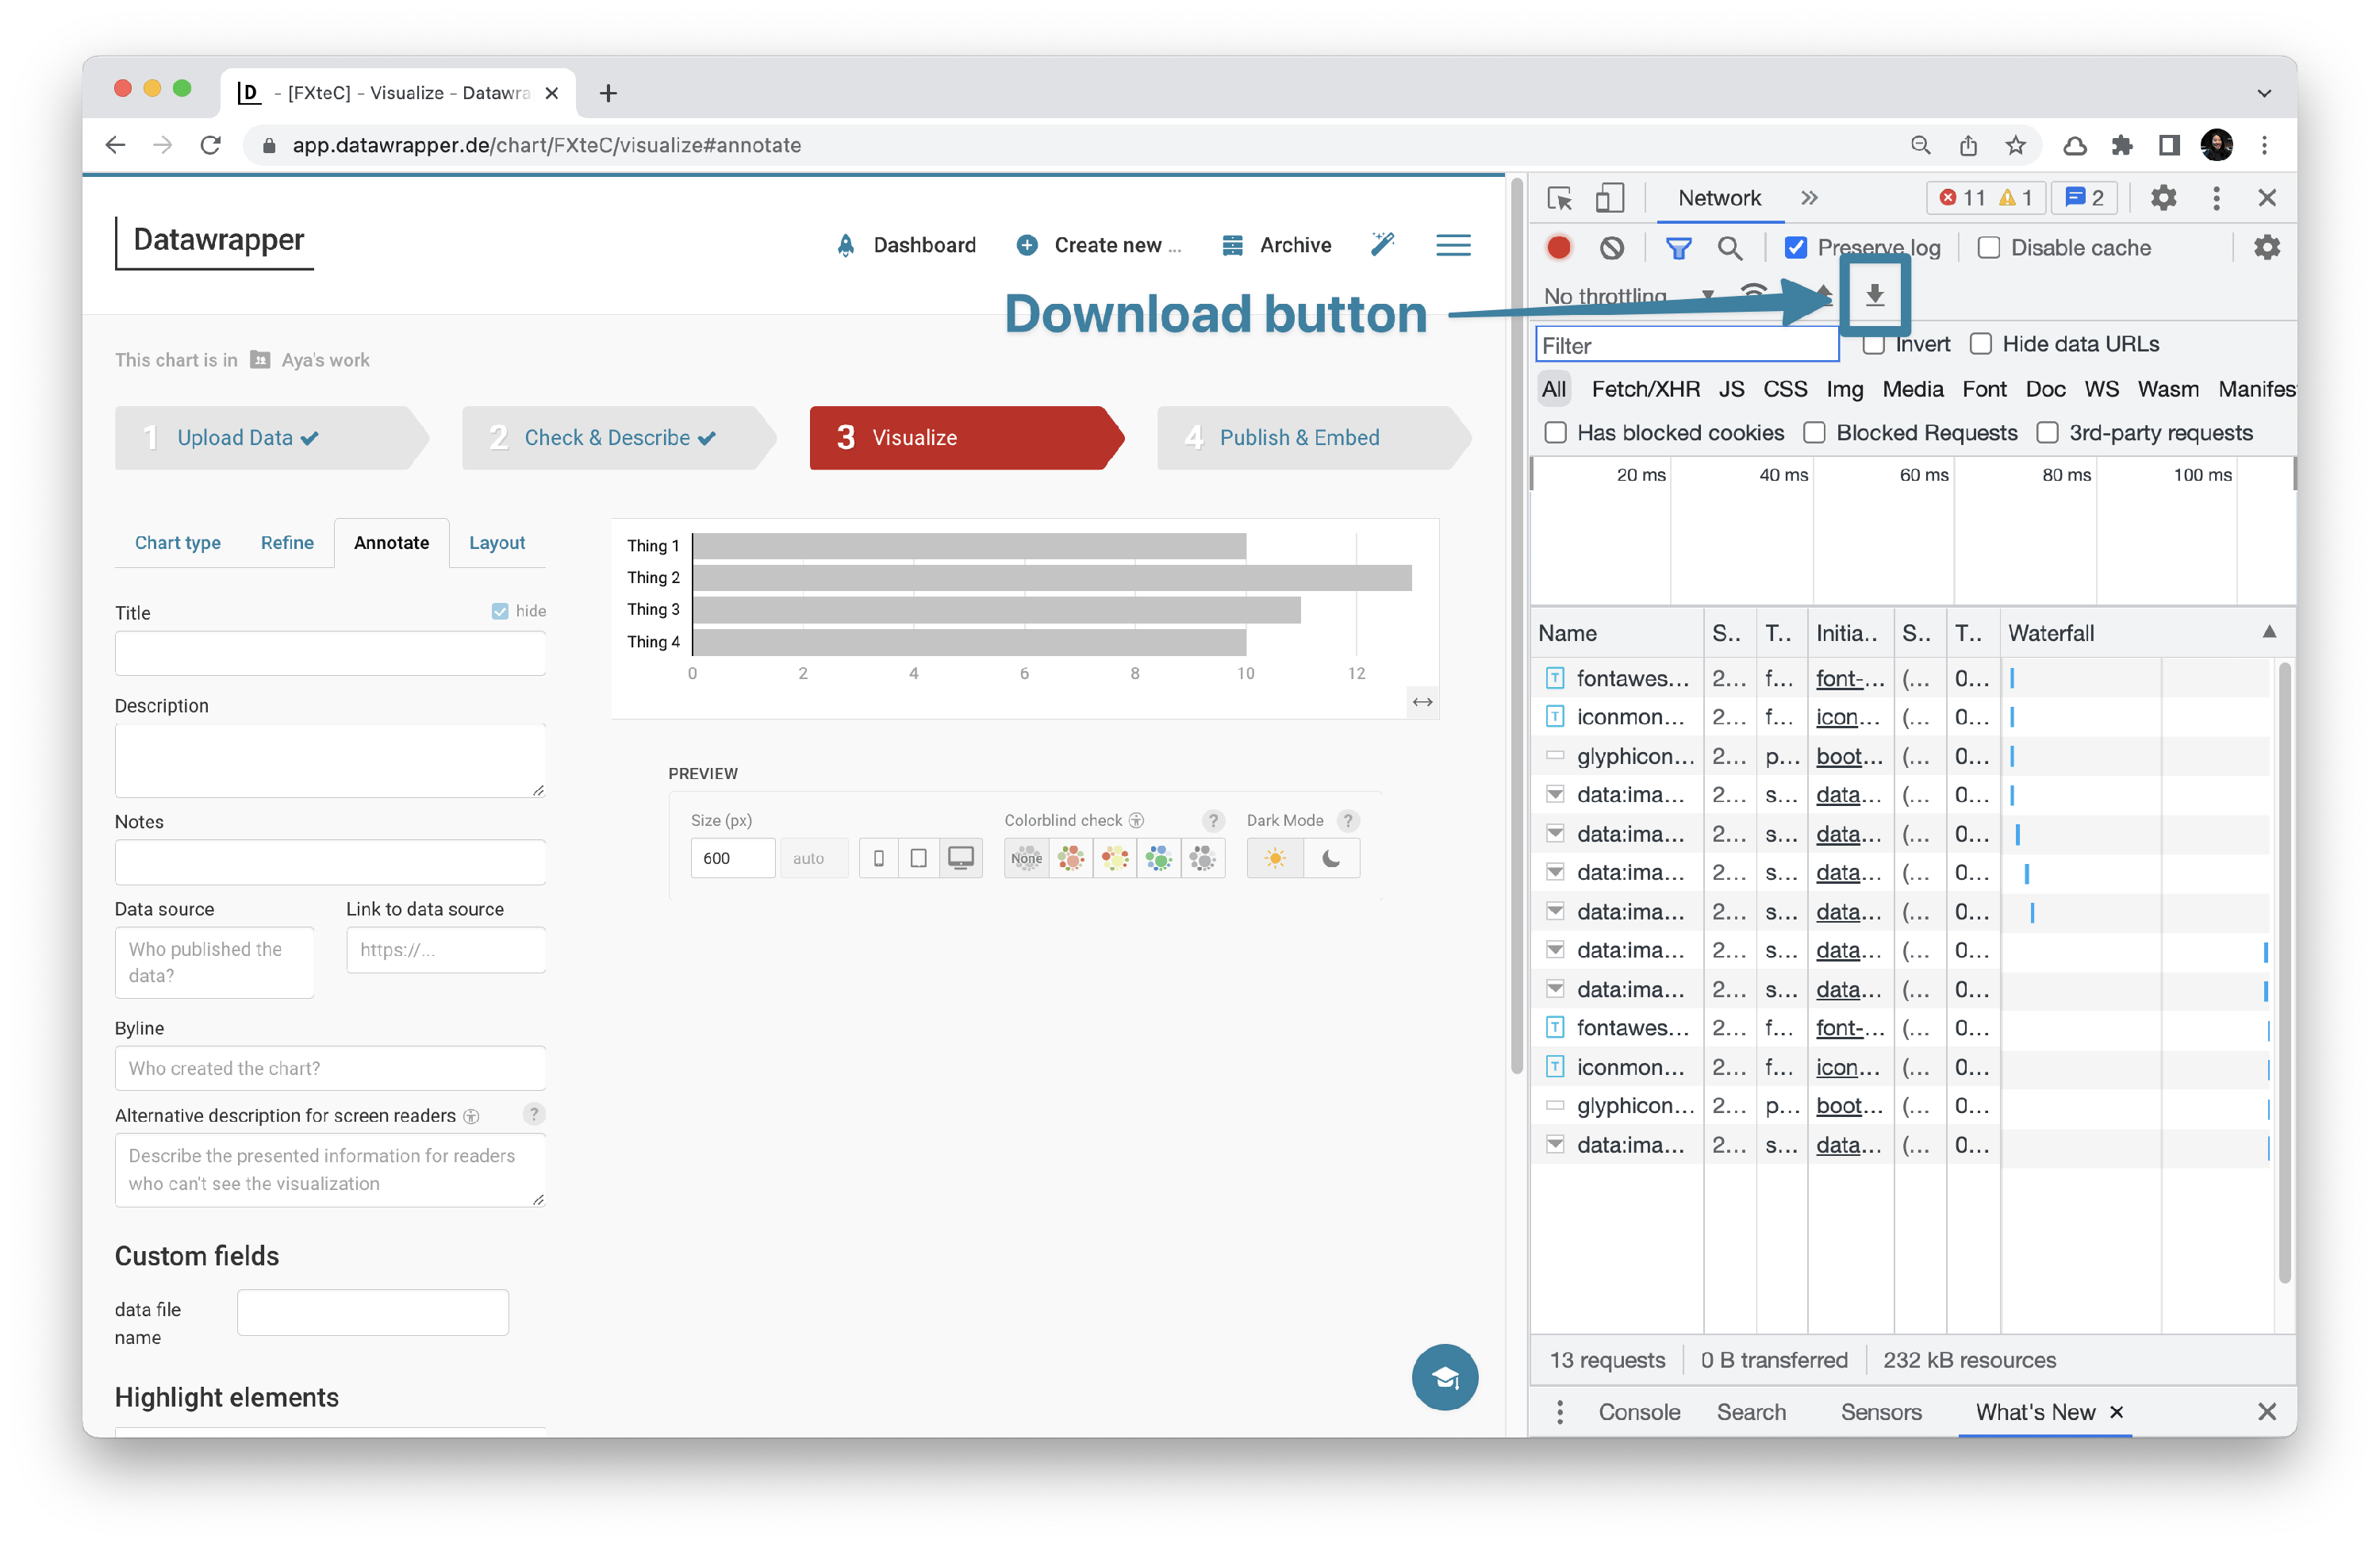Uncheck the Preserve log checkbox

tap(1796, 247)
